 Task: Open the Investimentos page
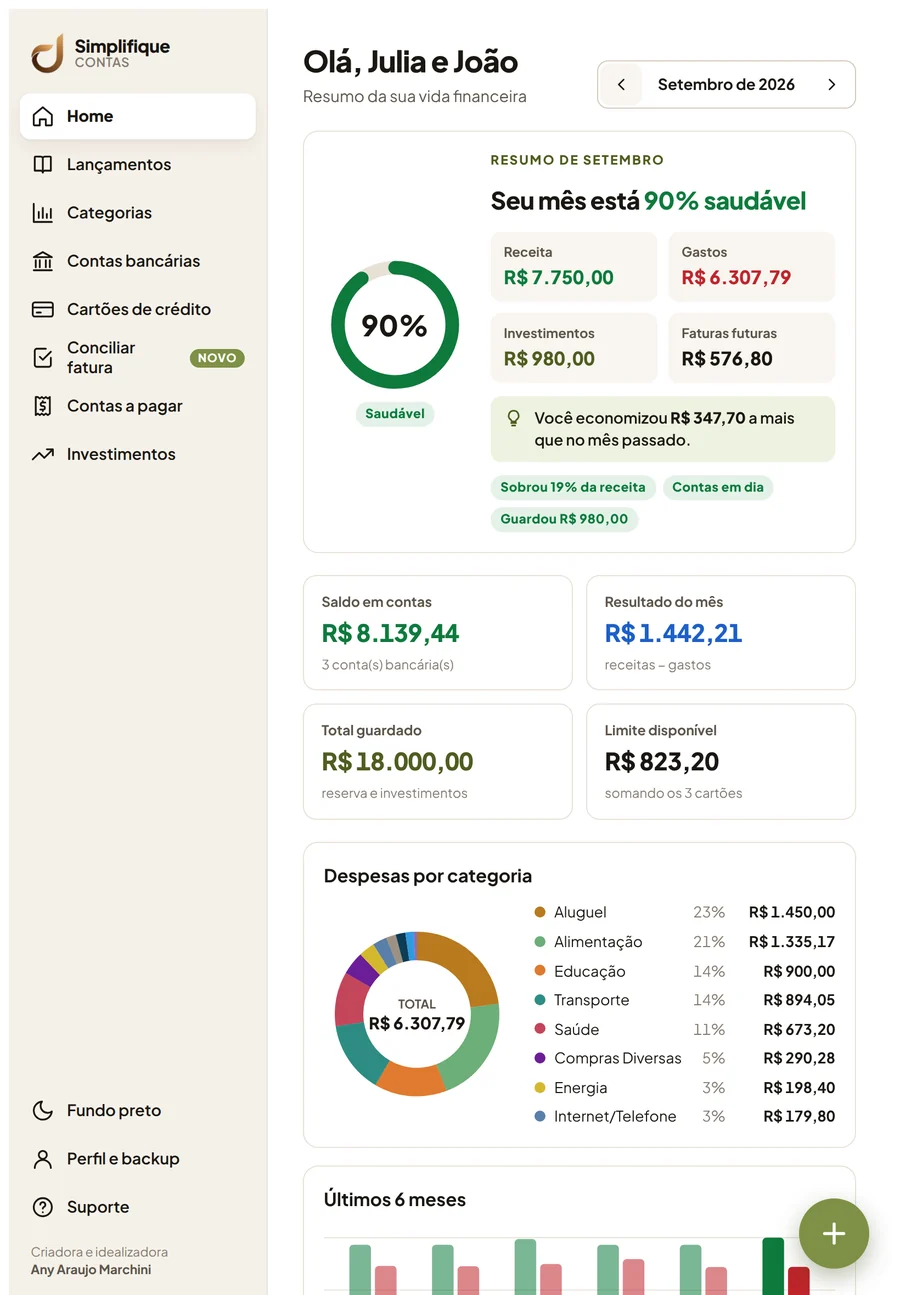click(x=138, y=454)
